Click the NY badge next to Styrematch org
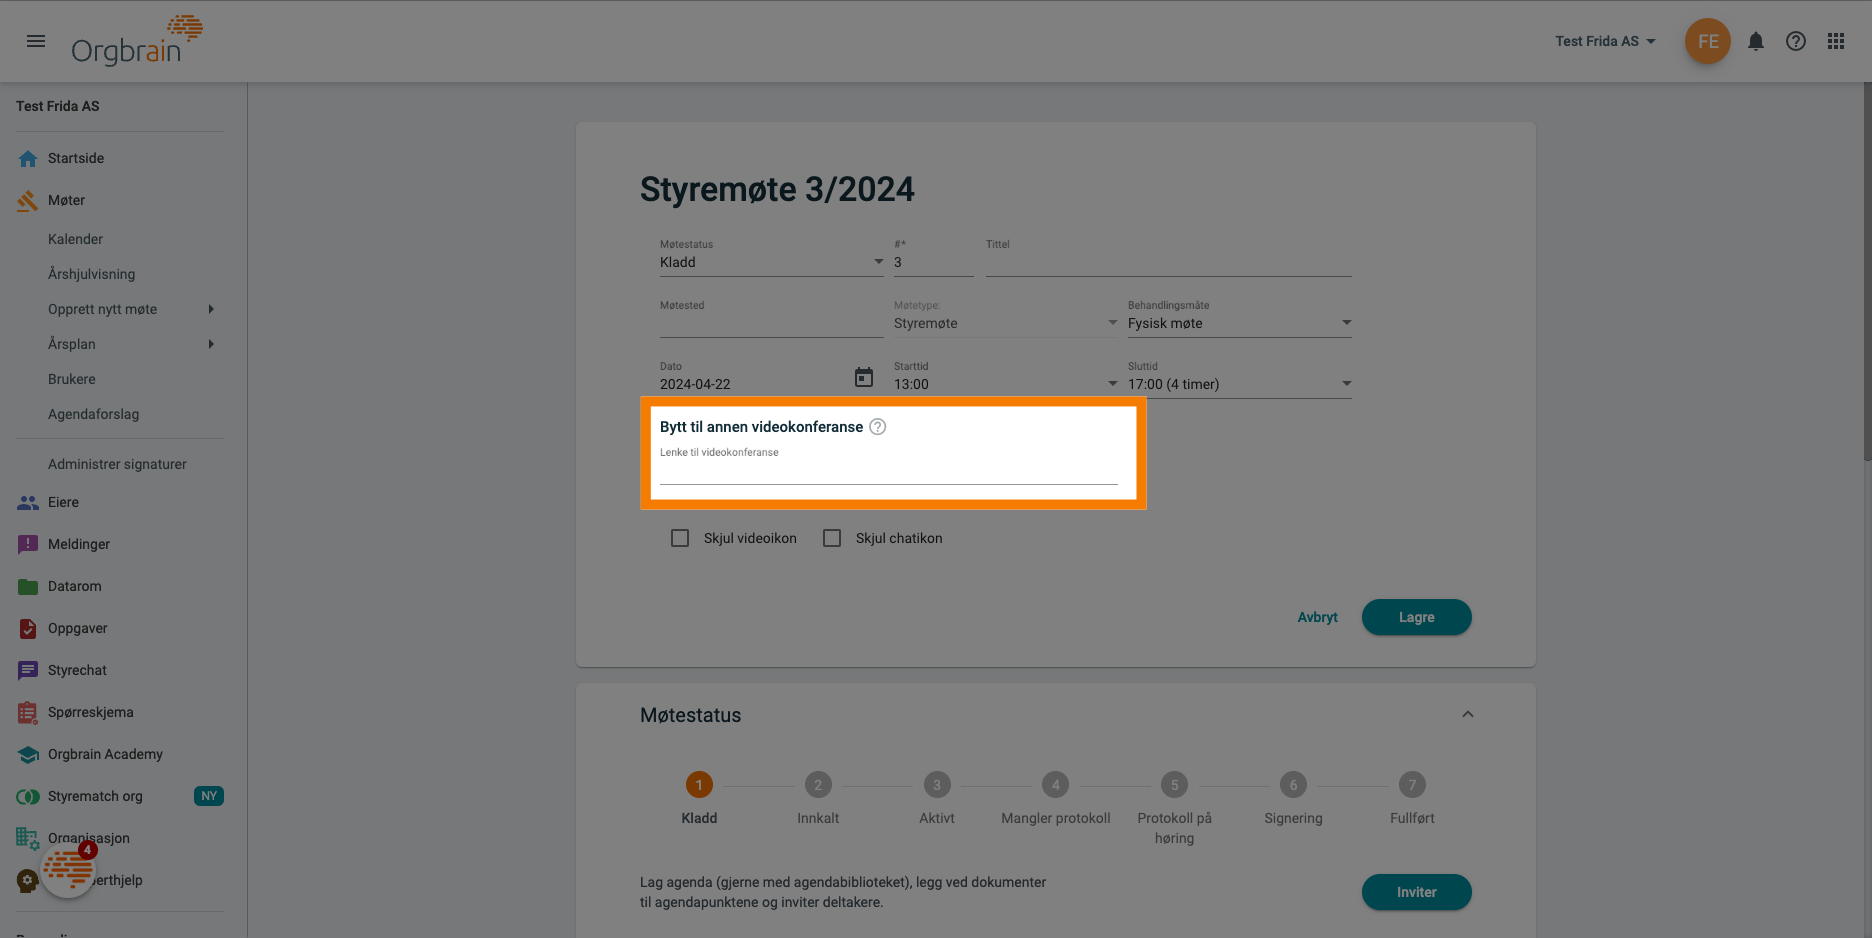Image resolution: width=1872 pixels, height=938 pixels. (x=208, y=796)
